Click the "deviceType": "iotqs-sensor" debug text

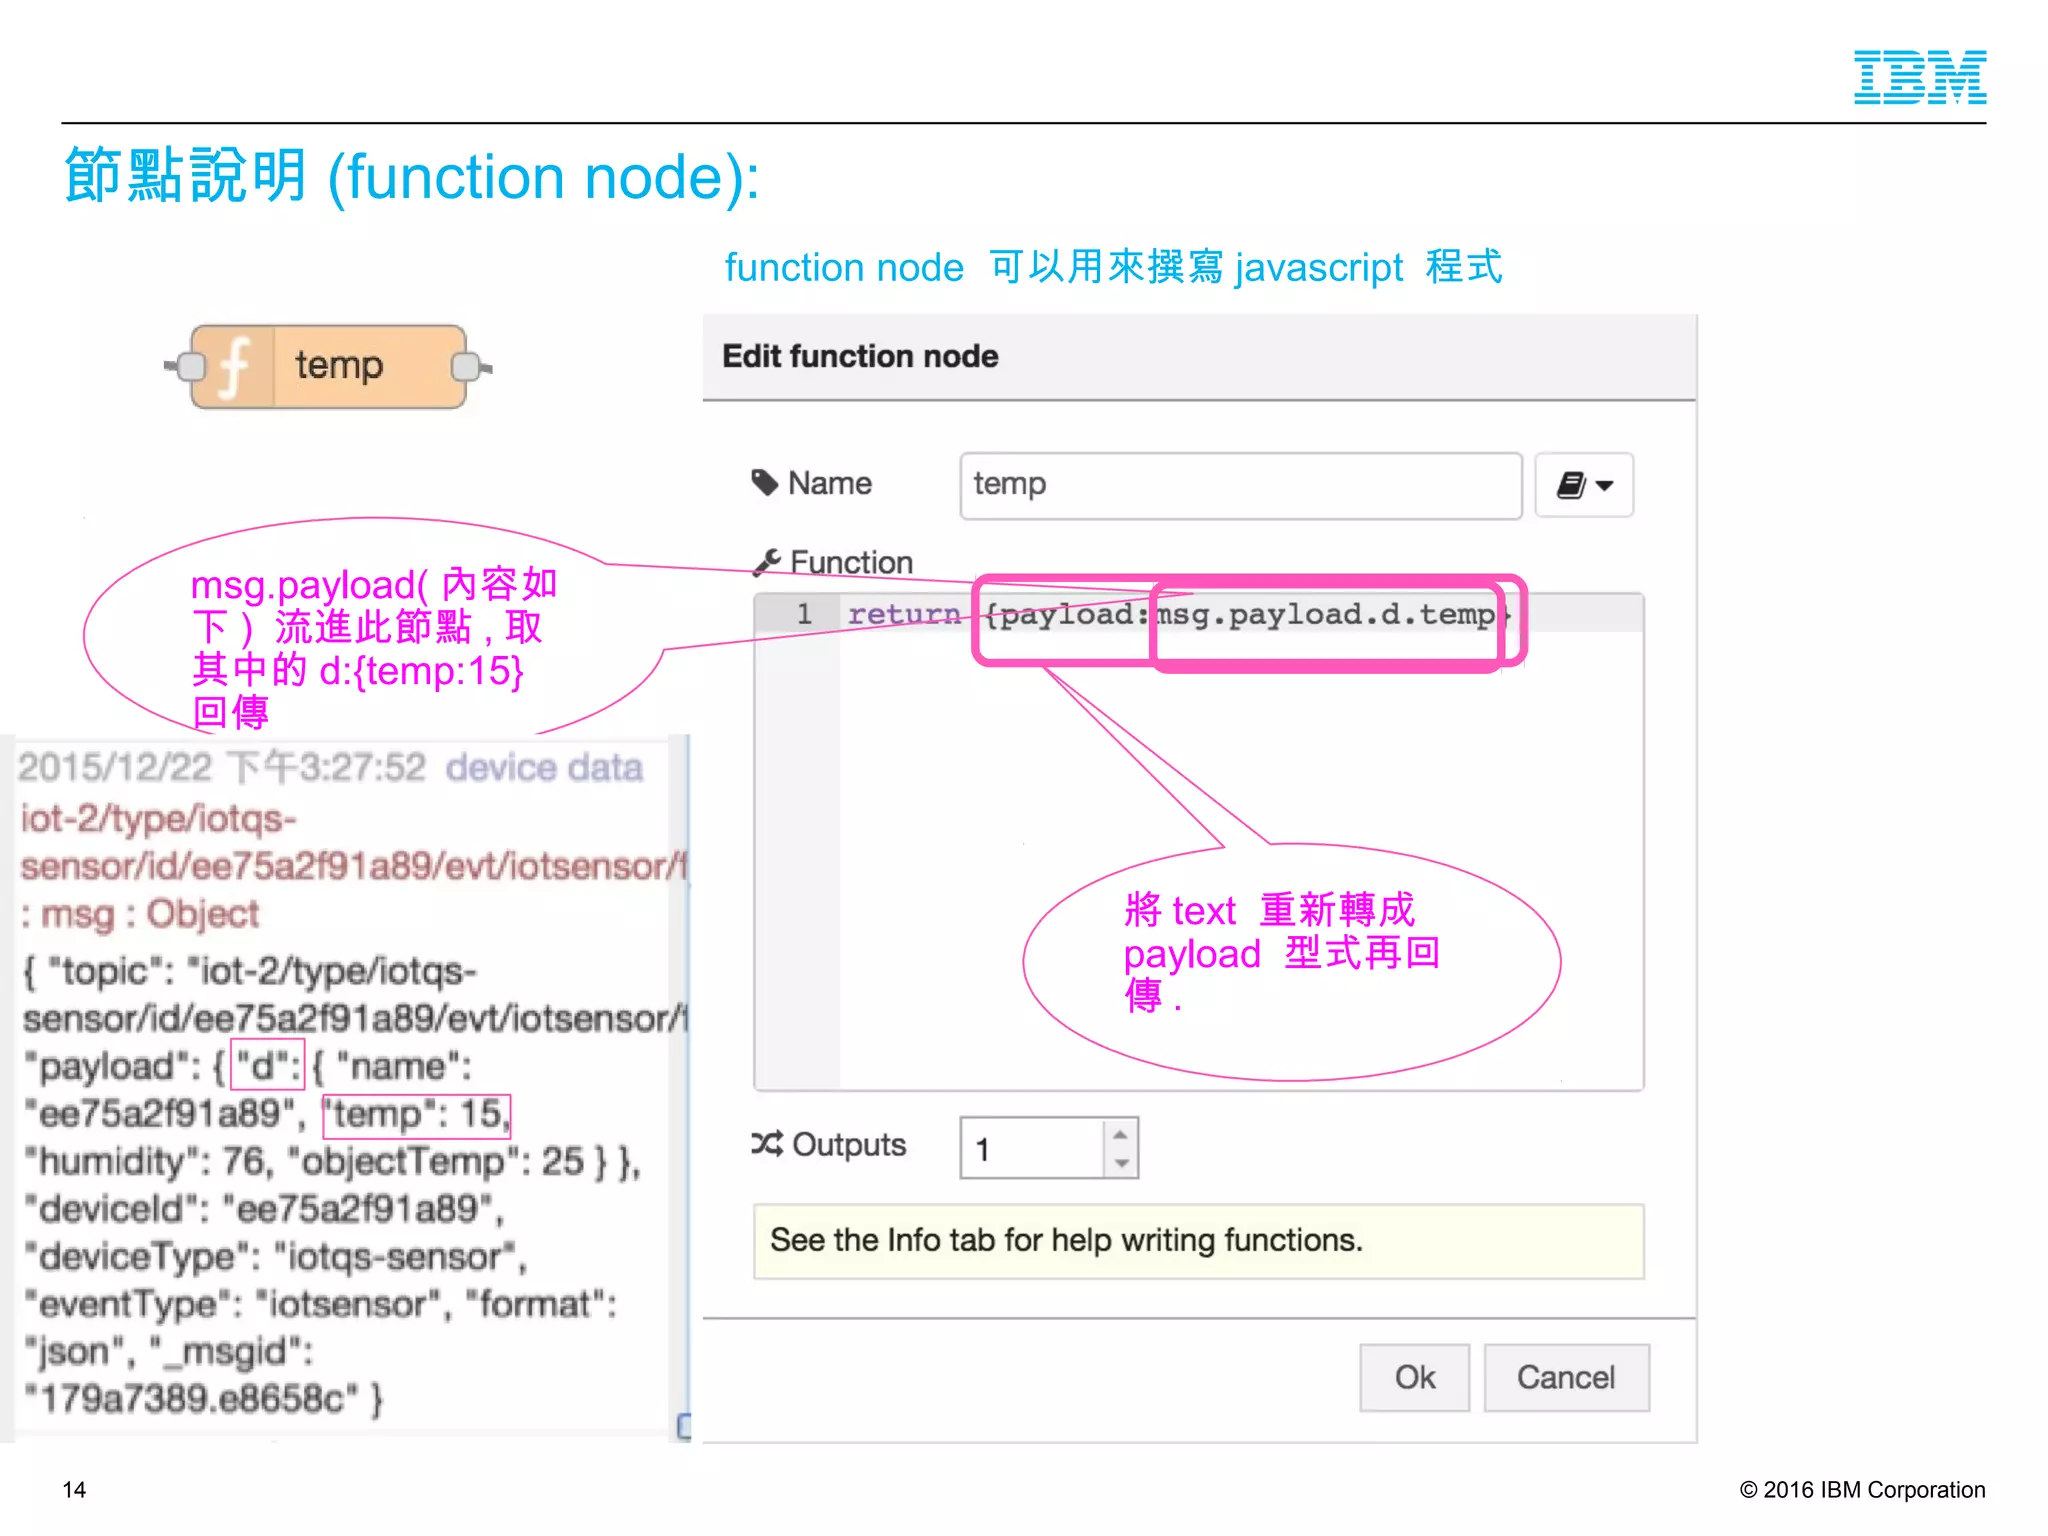(277, 1256)
